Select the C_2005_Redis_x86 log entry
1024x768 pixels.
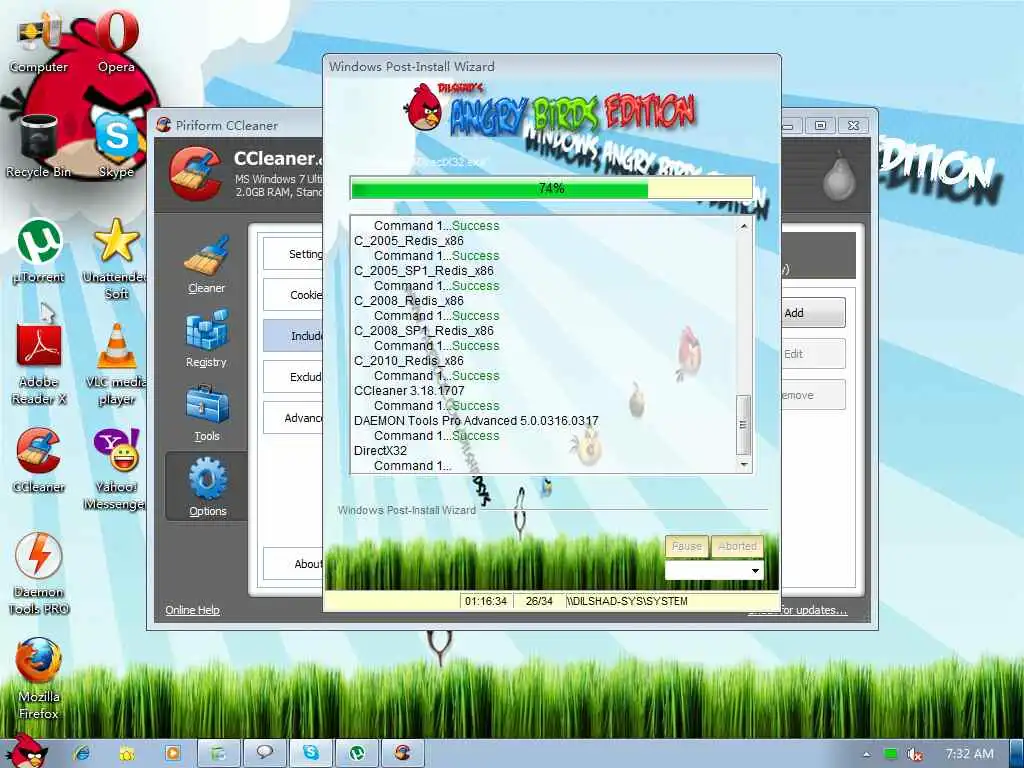409,240
